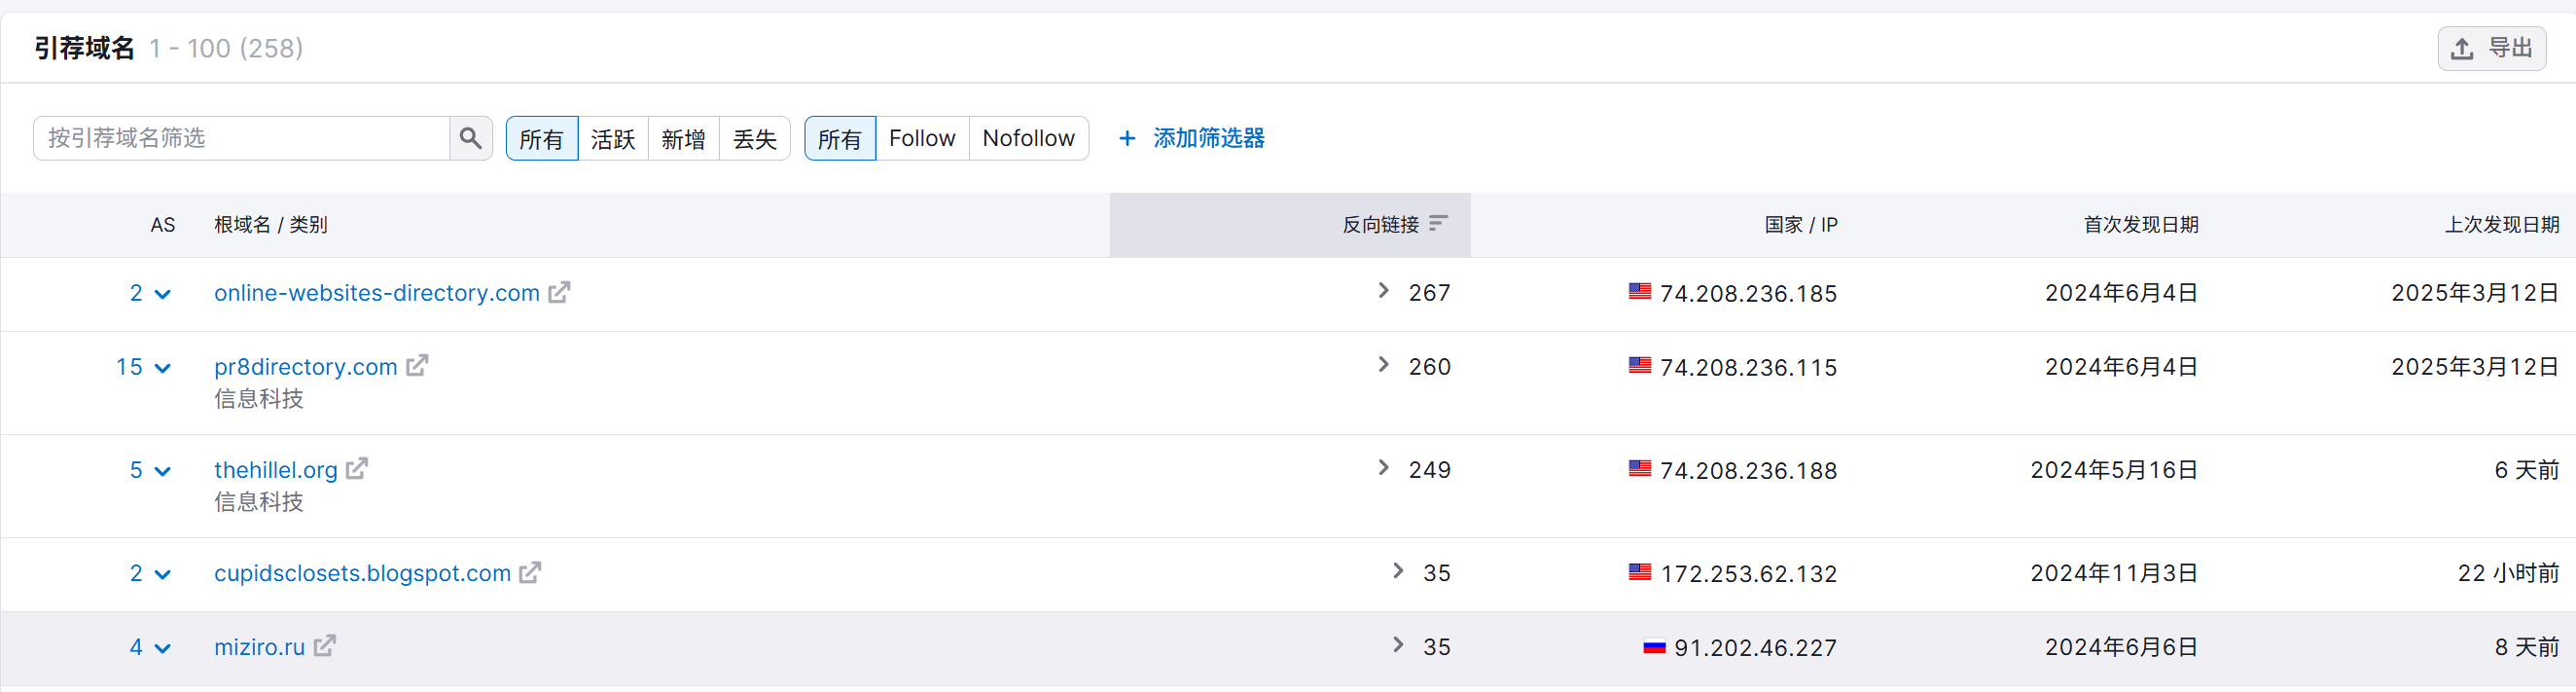
Task: Open online-websites-directory.com external link icon
Action: pyautogui.click(x=559, y=292)
